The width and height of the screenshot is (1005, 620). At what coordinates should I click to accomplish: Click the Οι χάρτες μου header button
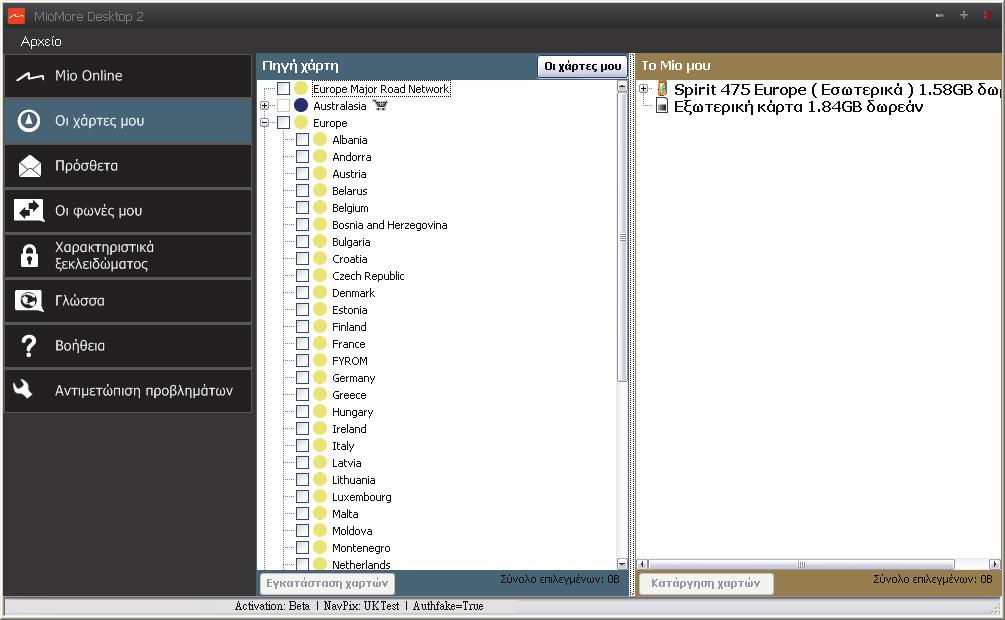(x=582, y=66)
